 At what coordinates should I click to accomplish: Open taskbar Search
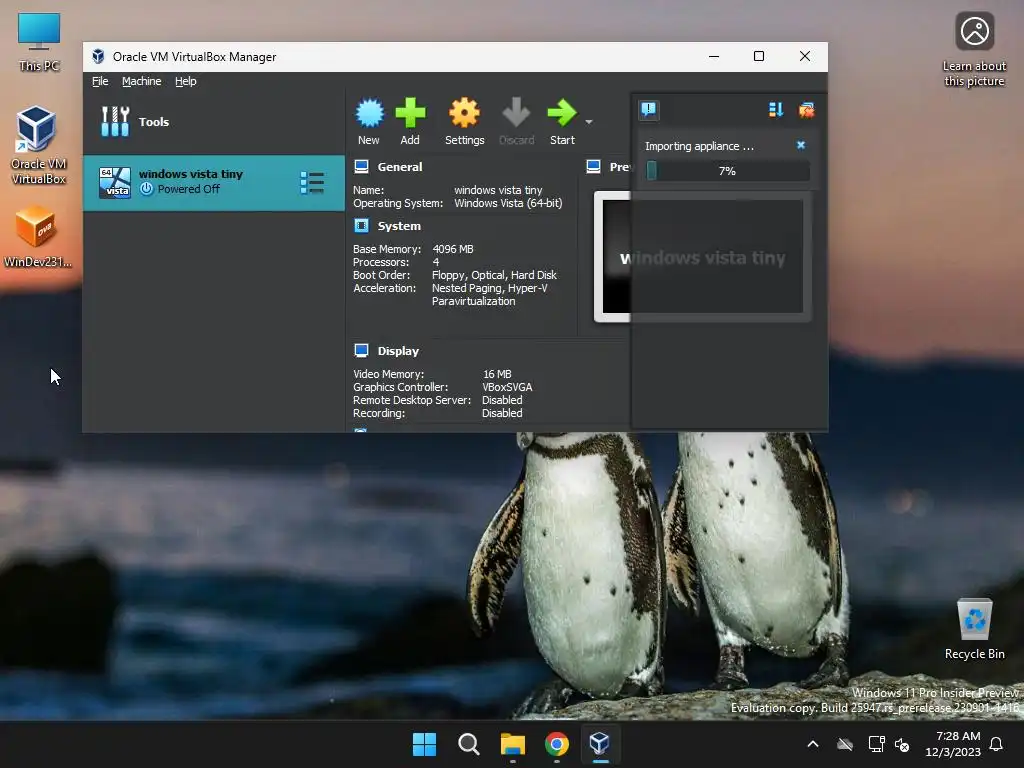(x=468, y=744)
